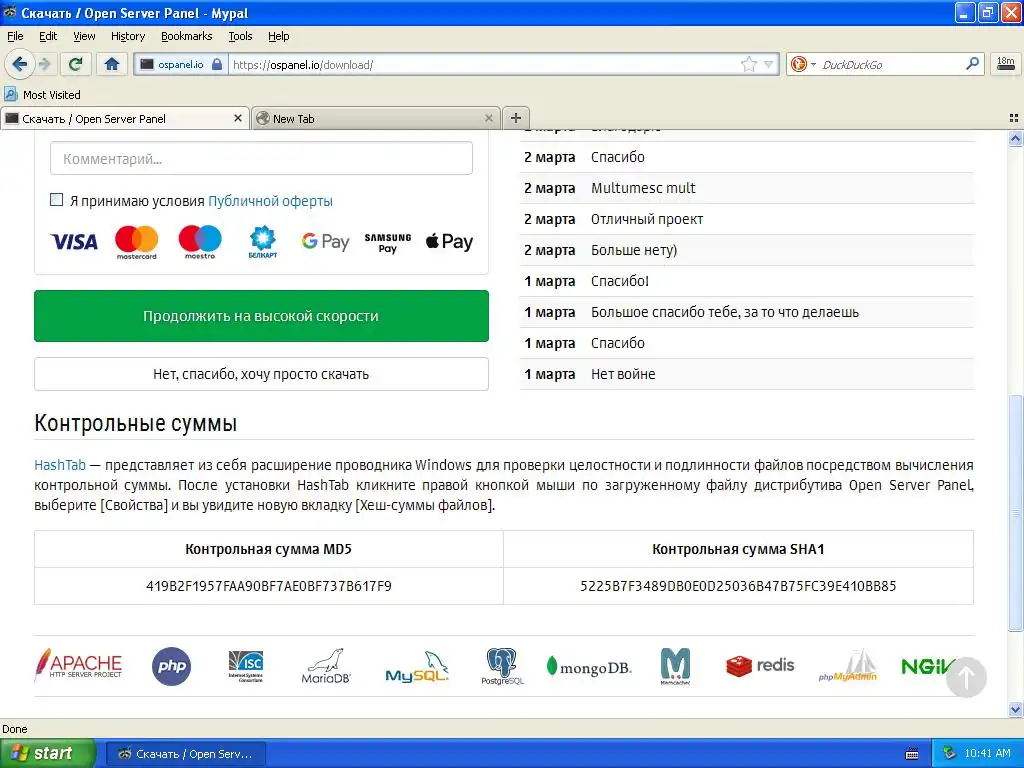Screen dimensions: 1024x768
Task: Click the MD5 checksum value
Action: 269,586
